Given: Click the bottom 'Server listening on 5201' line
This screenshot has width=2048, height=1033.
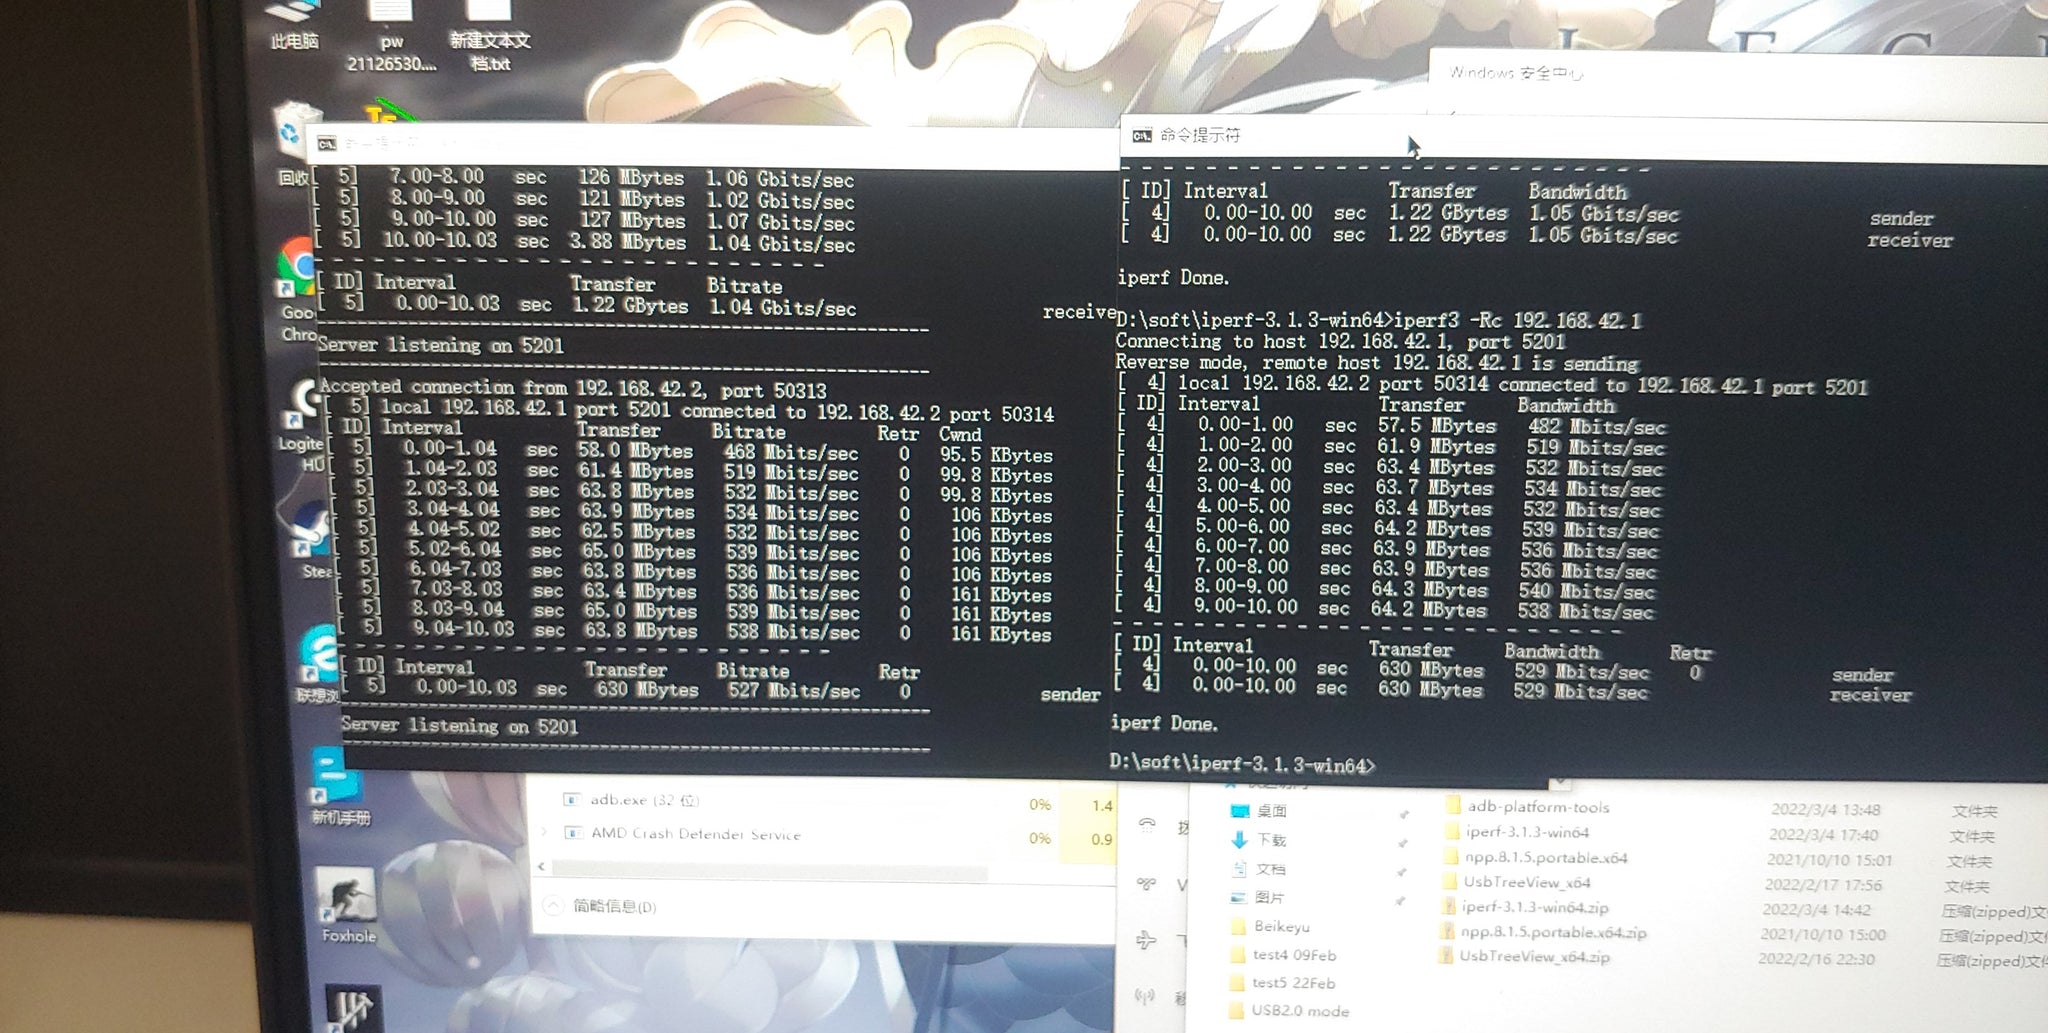Looking at the screenshot, I should pyautogui.click(x=459, y=725).
